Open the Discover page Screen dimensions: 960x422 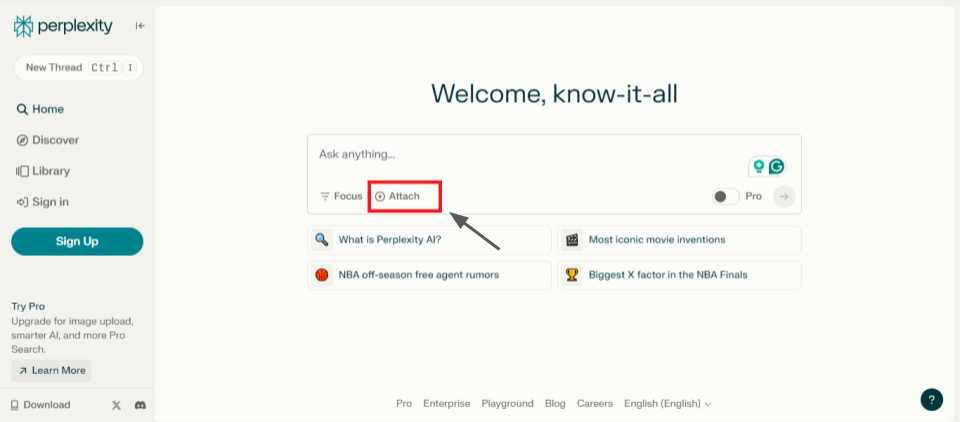(x=48, y=140)
